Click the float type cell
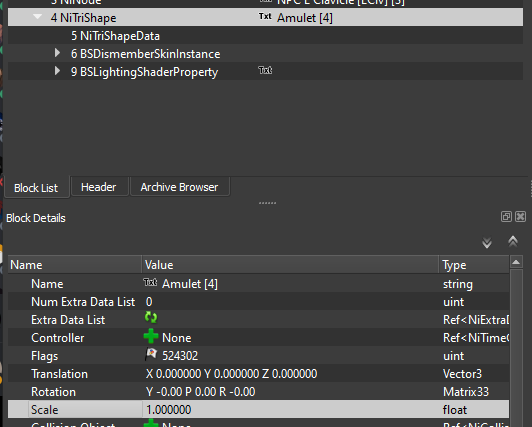Viewport: 532px width, 427px height. coord(455,410)
